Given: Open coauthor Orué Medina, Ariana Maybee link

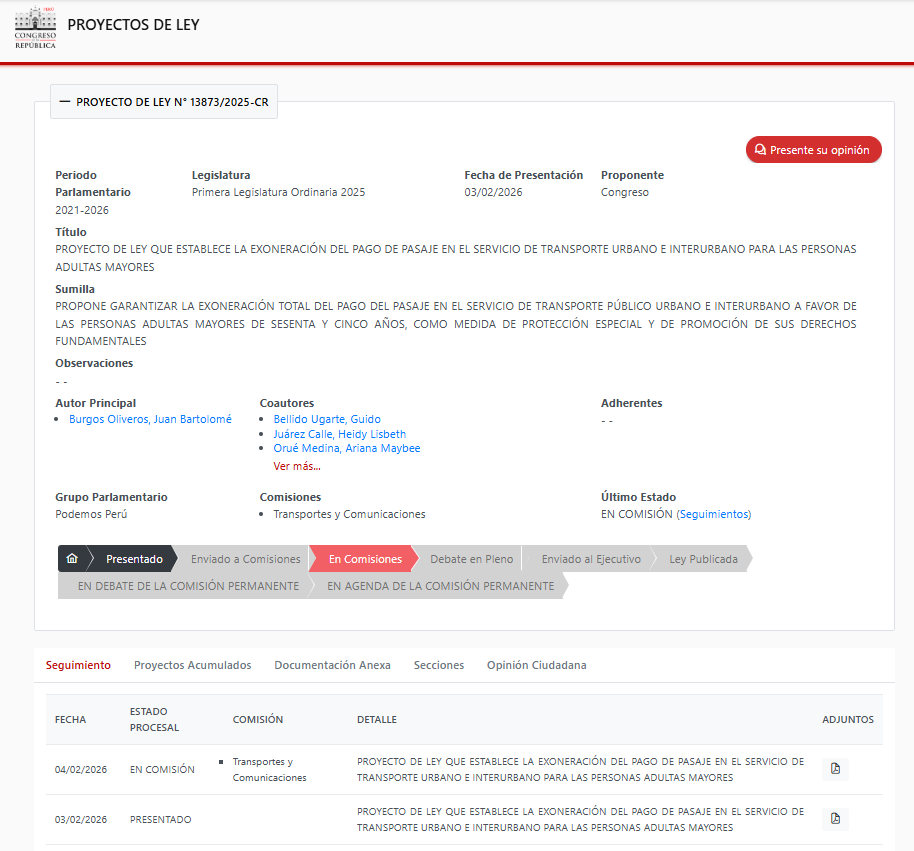Looking at the screenshot, I should (347, 448).
